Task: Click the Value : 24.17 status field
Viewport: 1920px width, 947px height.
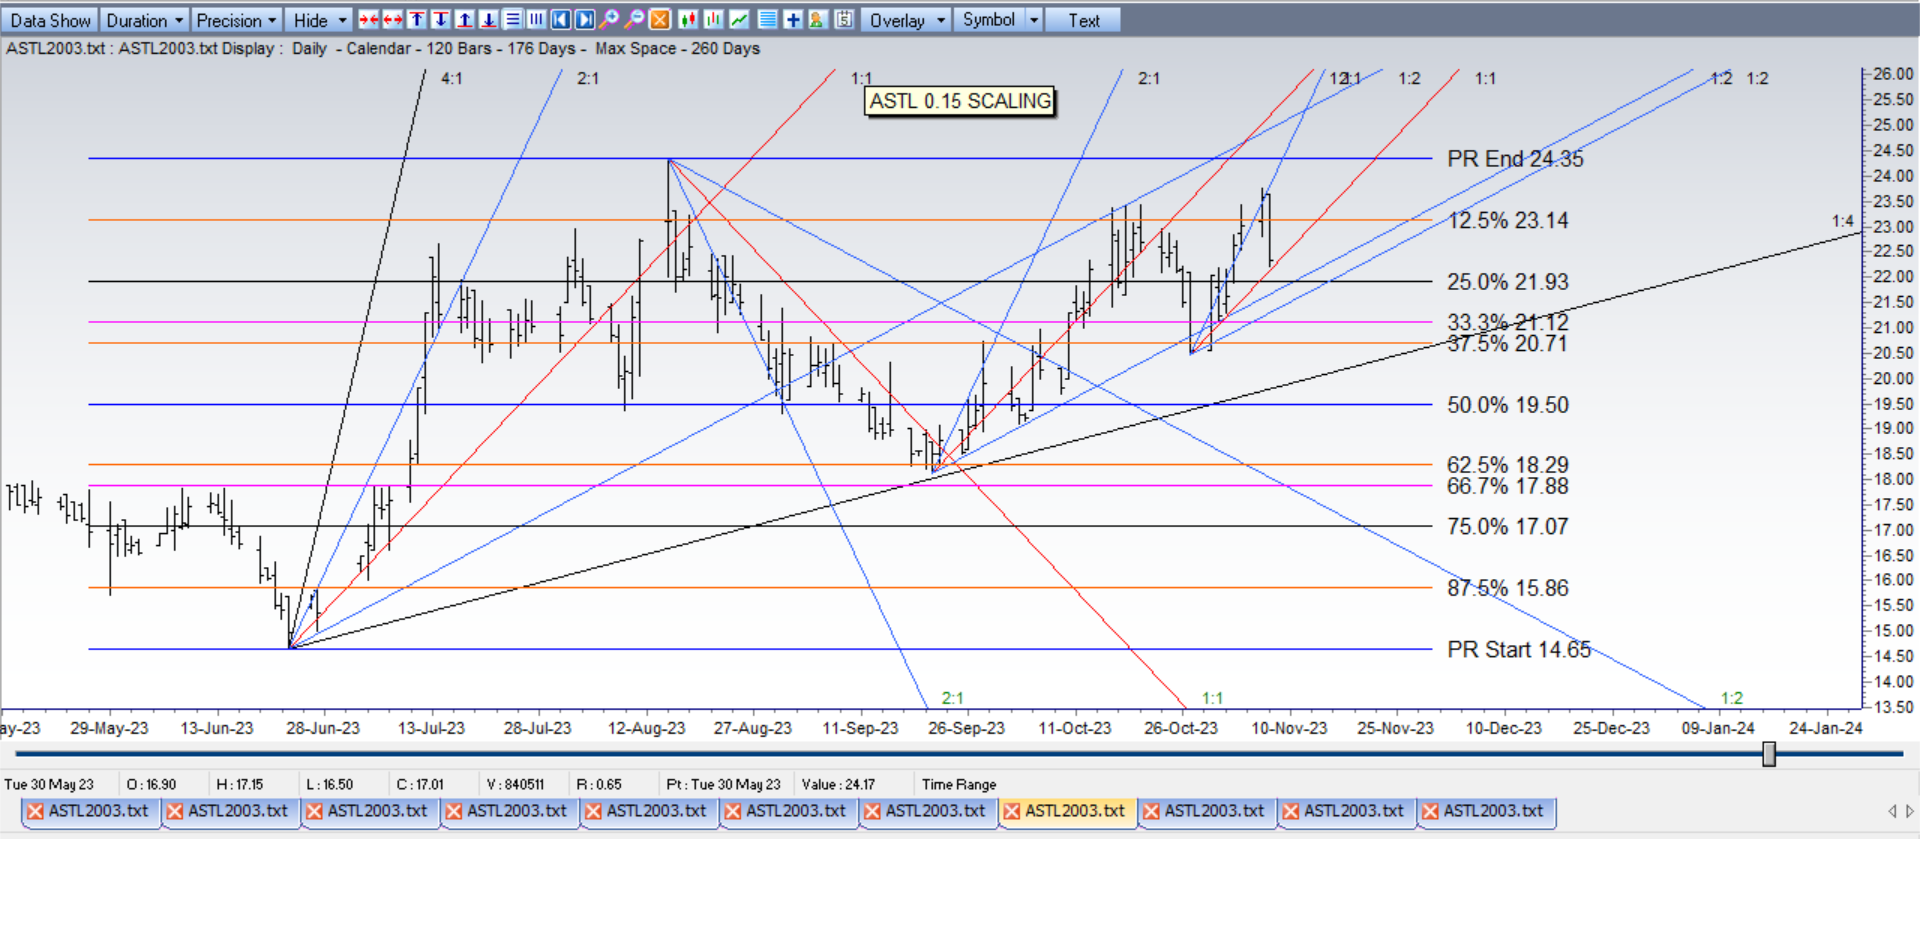Action: (x=838, y=785)
